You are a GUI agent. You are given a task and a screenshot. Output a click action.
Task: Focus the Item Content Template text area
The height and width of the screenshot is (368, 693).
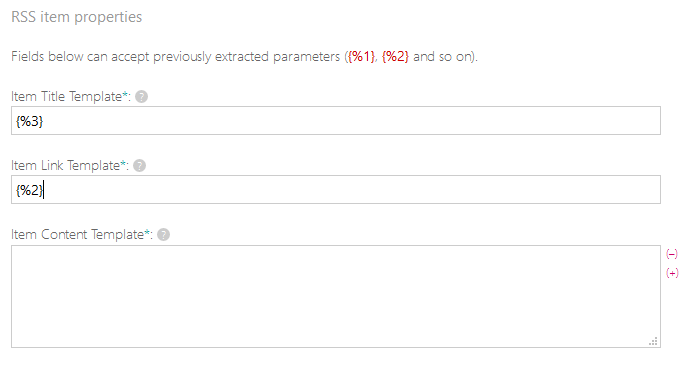pyautogui.click(x=336, y=296)
